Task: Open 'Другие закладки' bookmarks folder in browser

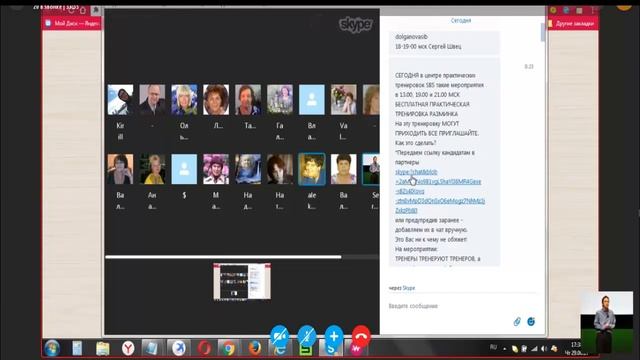Action: point(572,24)
